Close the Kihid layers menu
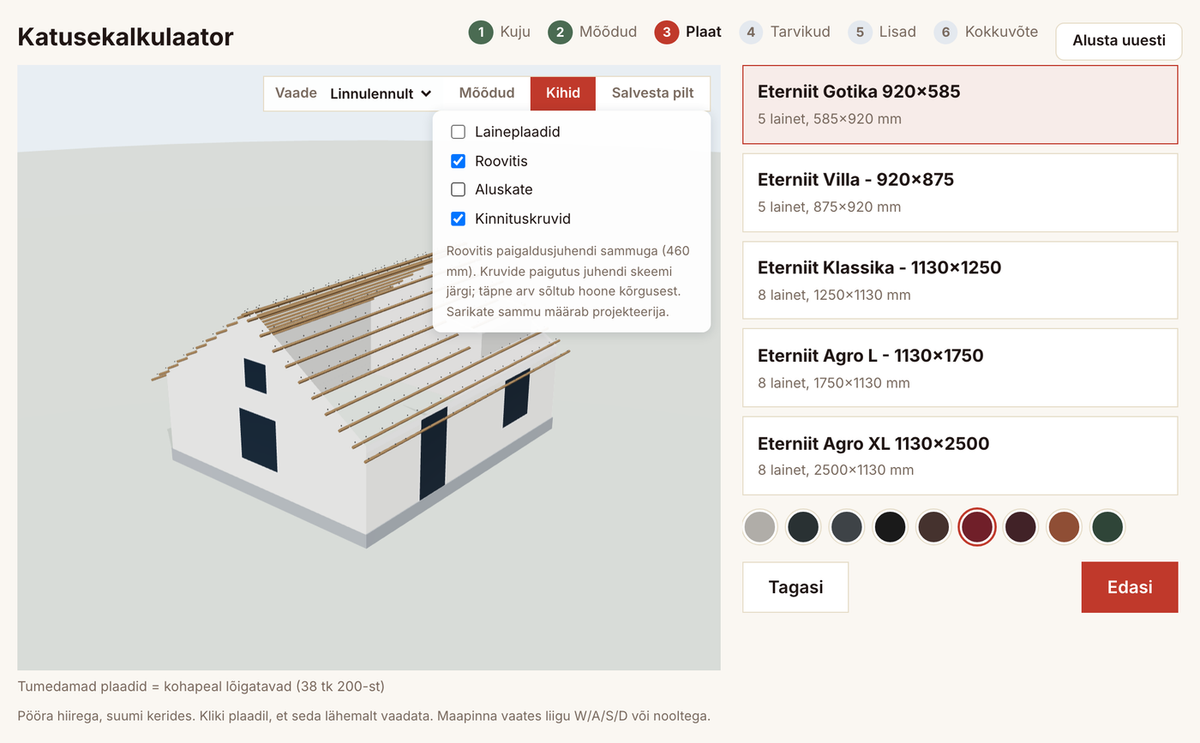The height and width of the screenshot is (743, 1200). coord(563,93)
